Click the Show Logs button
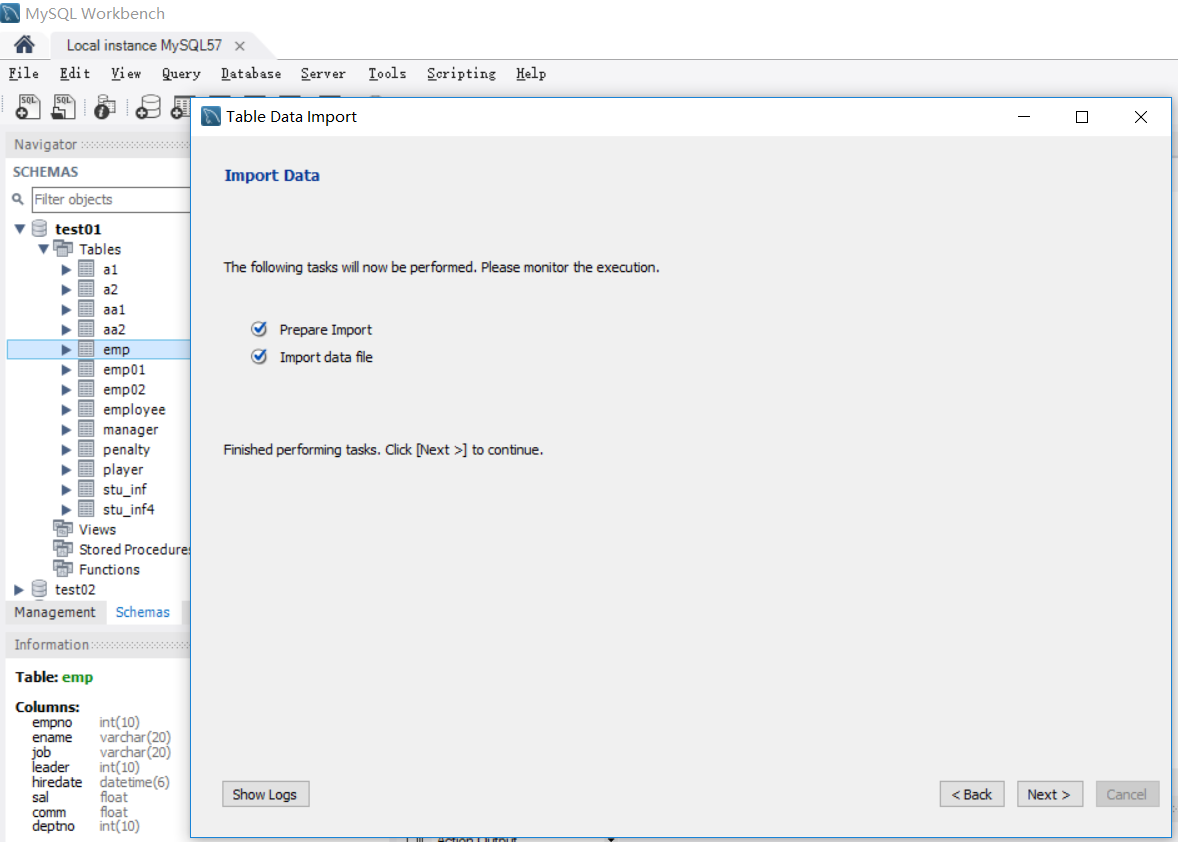1178x842 pixels. click(x=265, y=794)
